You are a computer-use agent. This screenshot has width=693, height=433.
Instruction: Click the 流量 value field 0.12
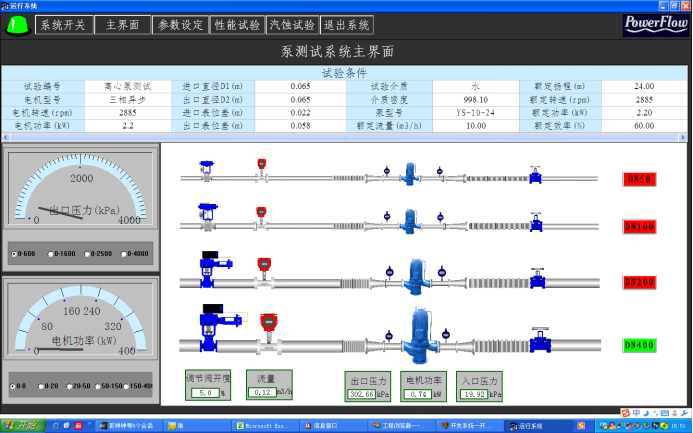tap(263, 392)
